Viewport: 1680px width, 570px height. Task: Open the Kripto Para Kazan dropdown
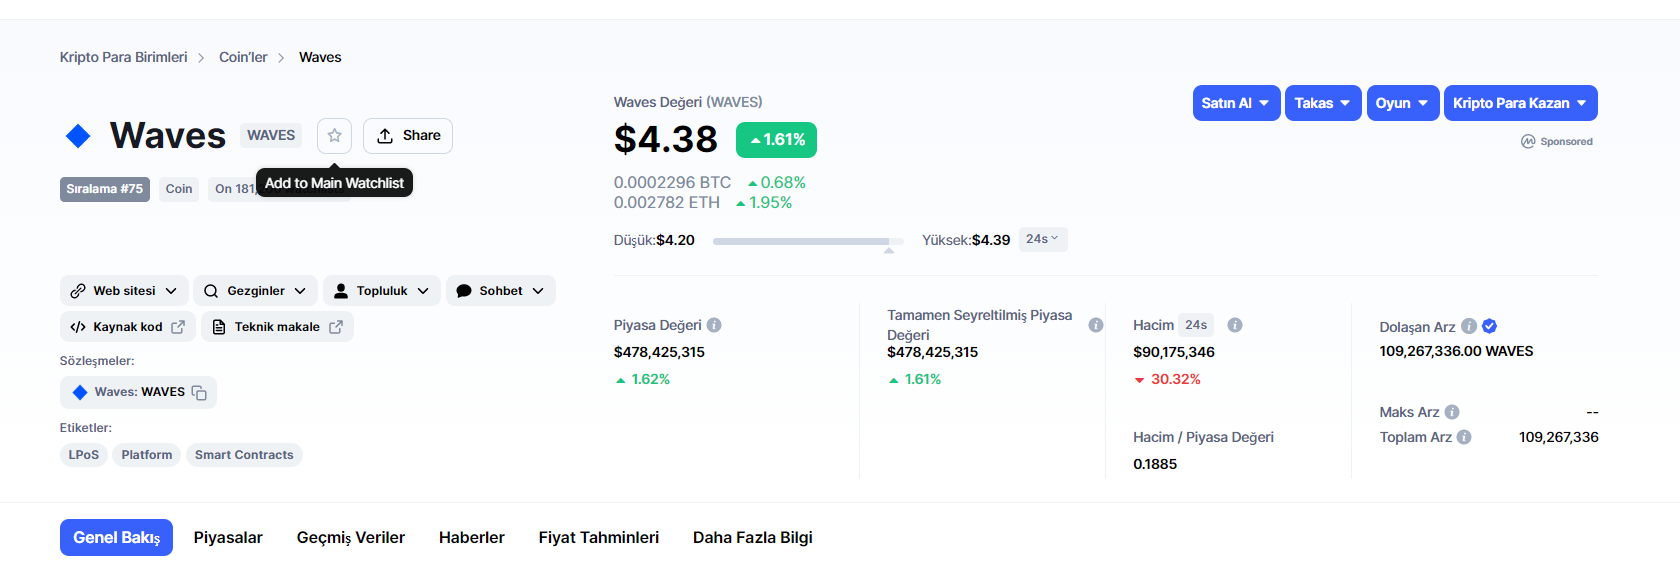pyautogui.click(x=1520, y=103)
